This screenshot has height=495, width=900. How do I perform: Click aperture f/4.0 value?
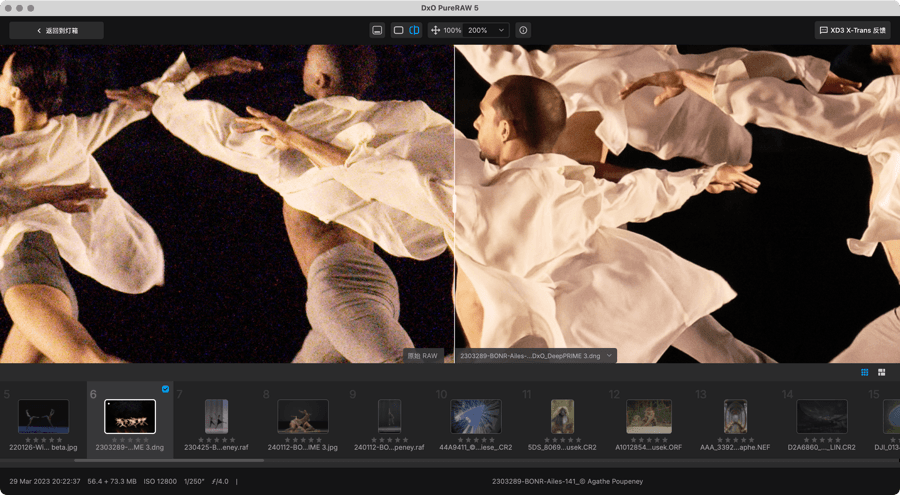click(221, 481)
